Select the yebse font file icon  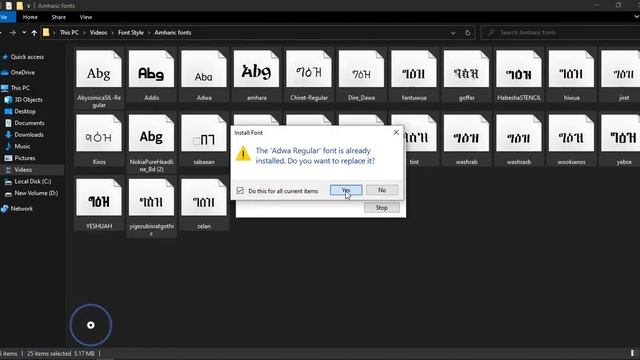click(x=620, y=133)
